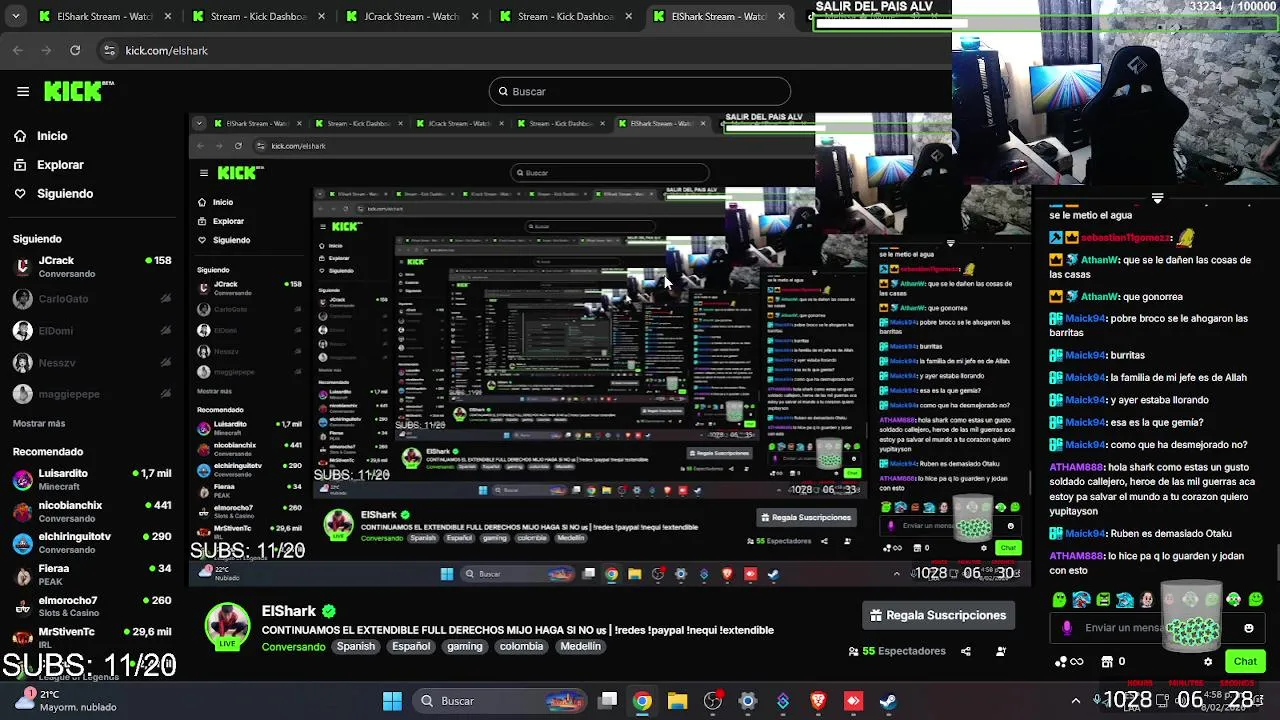Open recommended channel Luisardito
Viewport: 1280px width, 720px height.
tap(92, 479)
